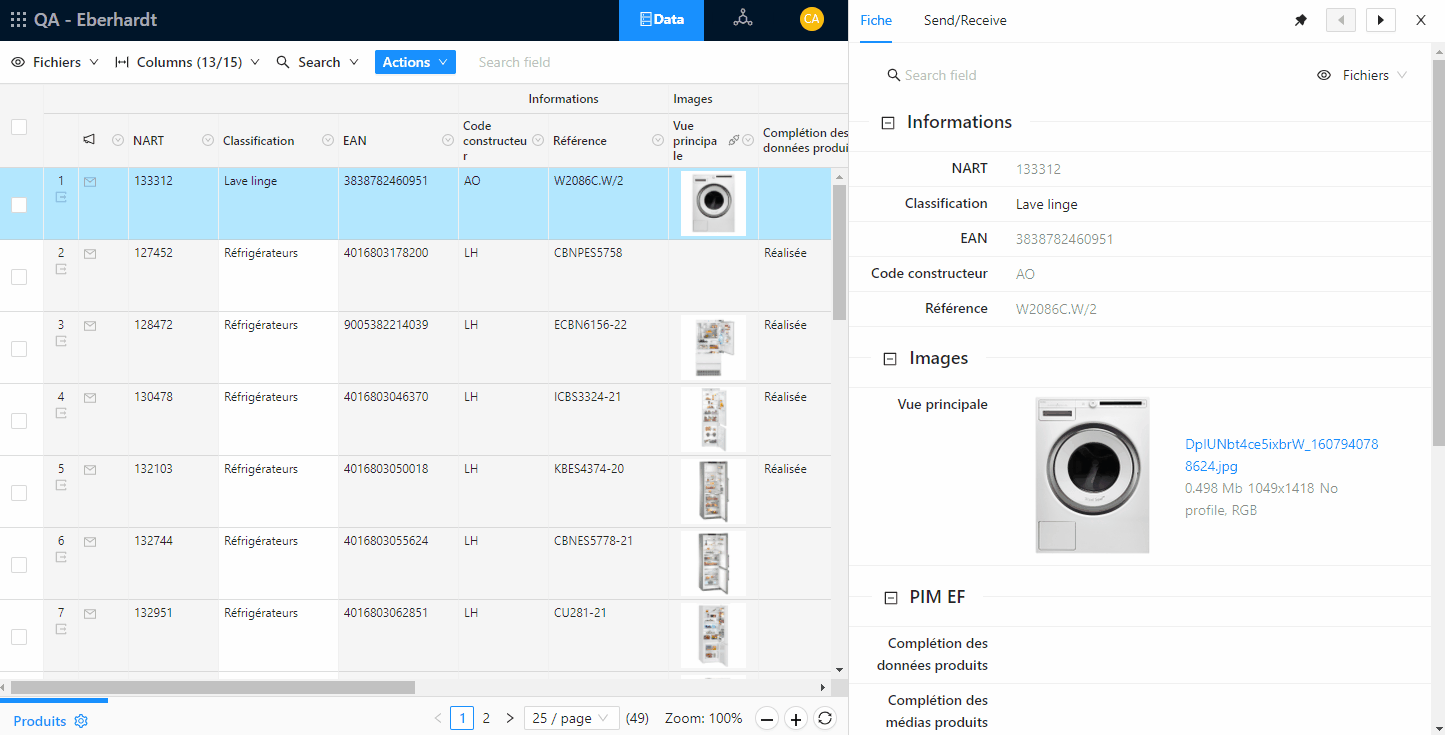Collapse the Images section in the detail panel
Viewport: 1445px width, 735px height.
pyautogui.click(x=888, y=358)
